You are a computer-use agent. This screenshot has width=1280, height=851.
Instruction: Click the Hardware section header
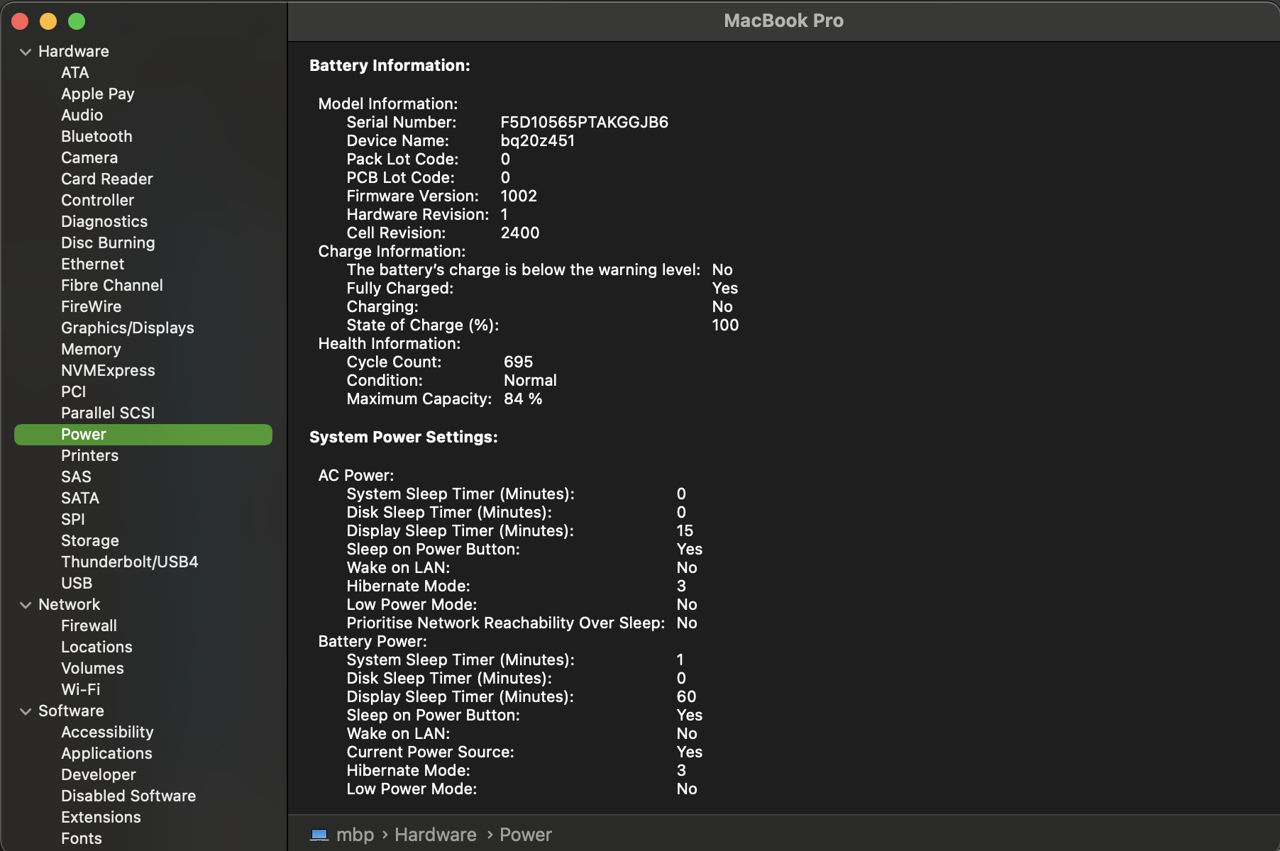(x=74, y=51)
